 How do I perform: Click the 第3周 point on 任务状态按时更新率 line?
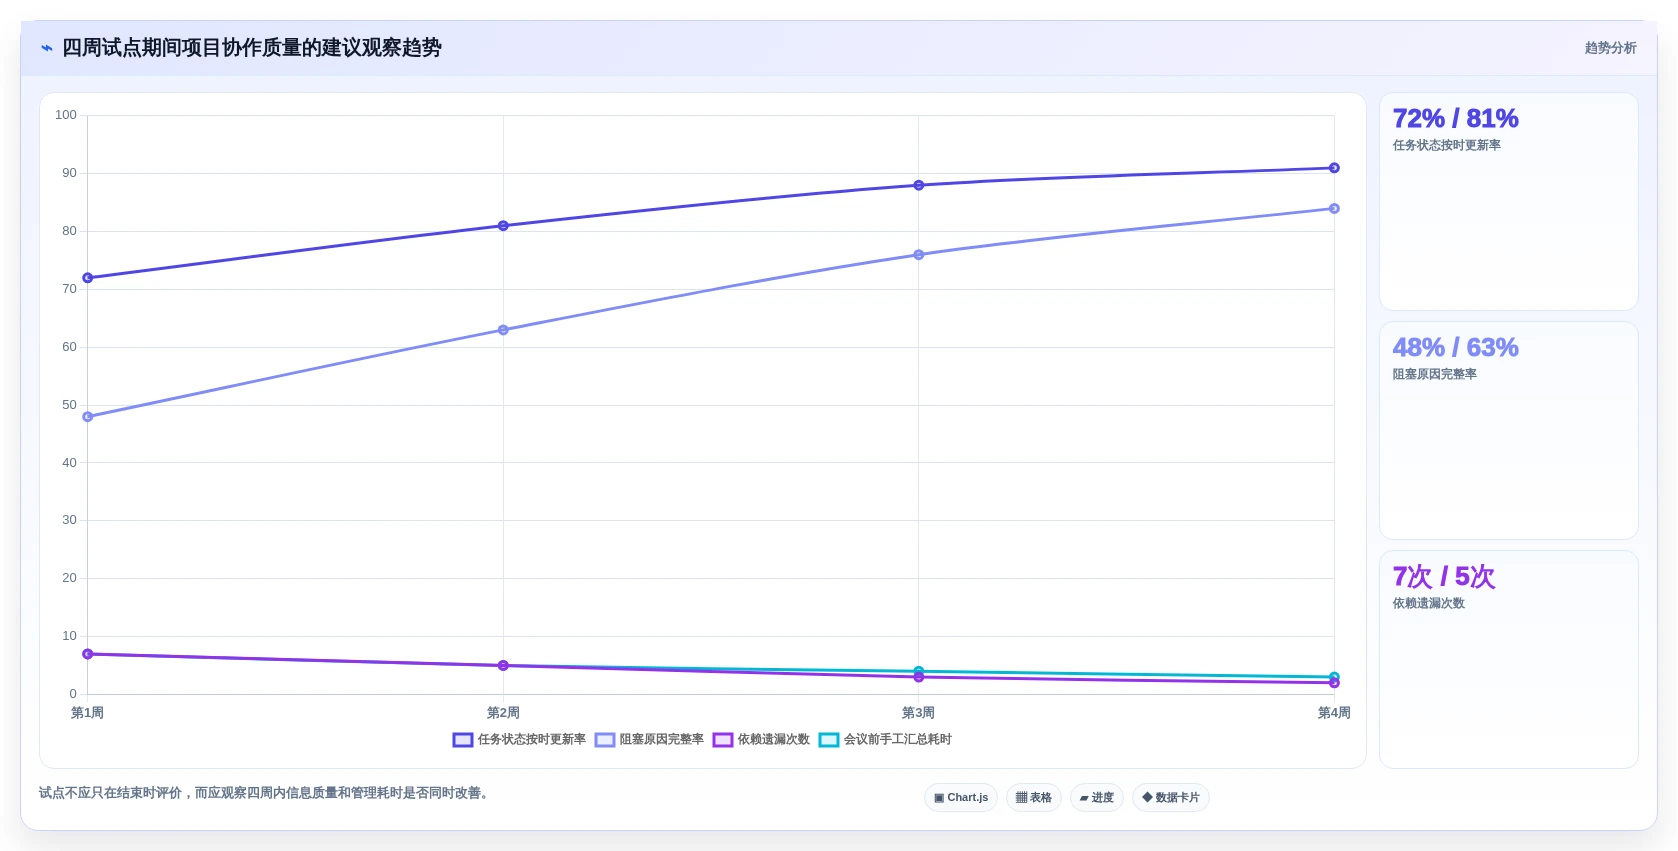(x=919, y=185)
